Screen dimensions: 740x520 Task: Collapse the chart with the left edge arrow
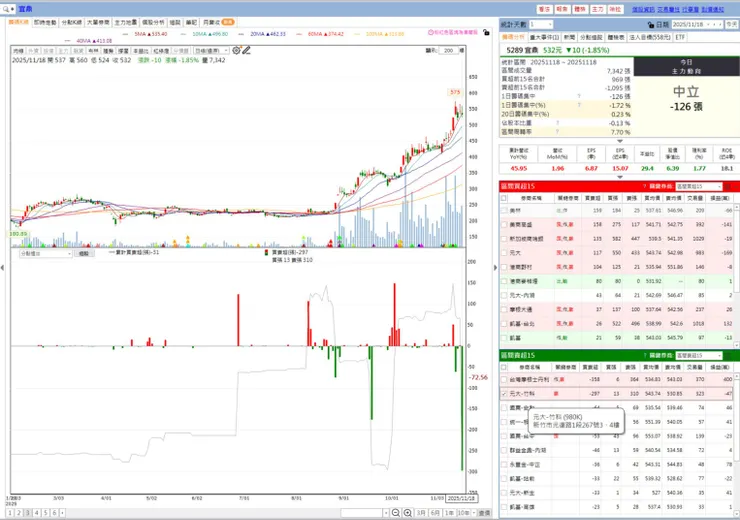2,268
